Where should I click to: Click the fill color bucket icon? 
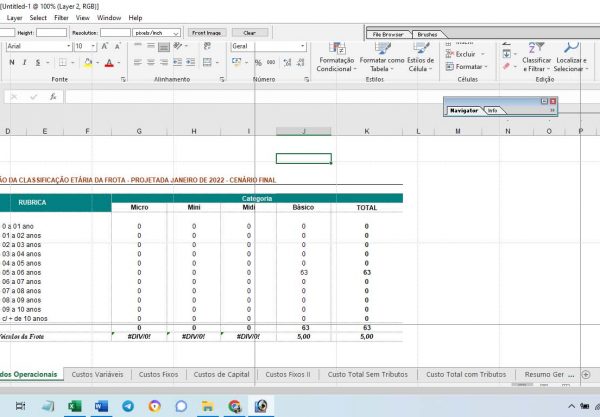tap(87, 63)
